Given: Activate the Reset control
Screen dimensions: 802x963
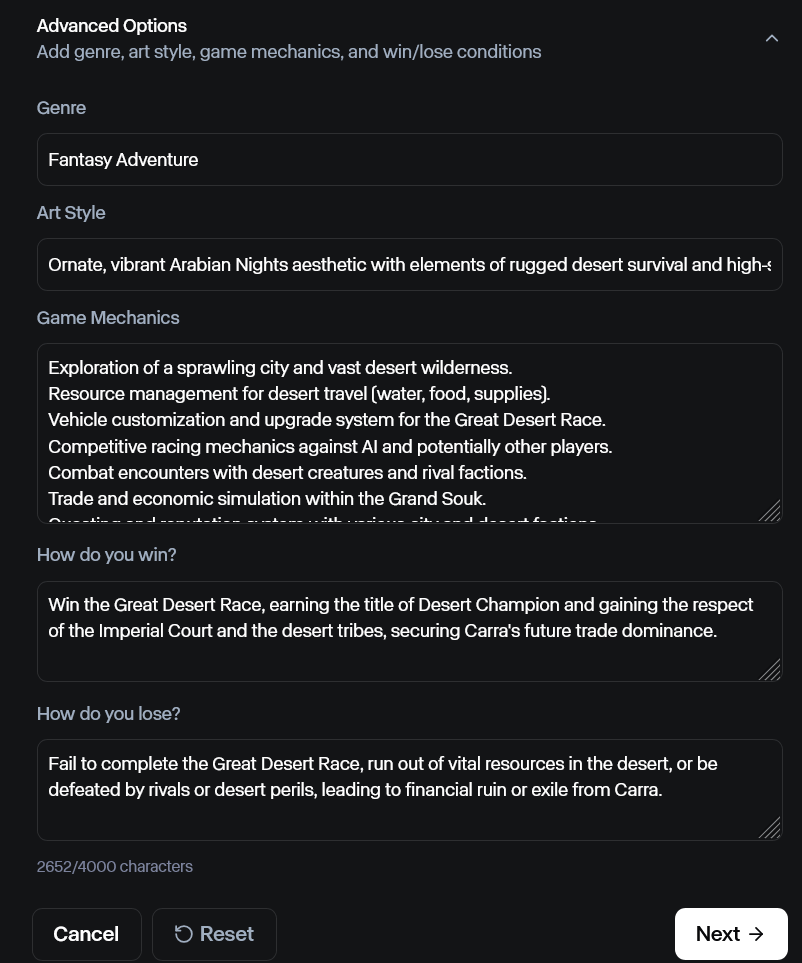Looking at the screenshot, I should (x=214, y=933).
